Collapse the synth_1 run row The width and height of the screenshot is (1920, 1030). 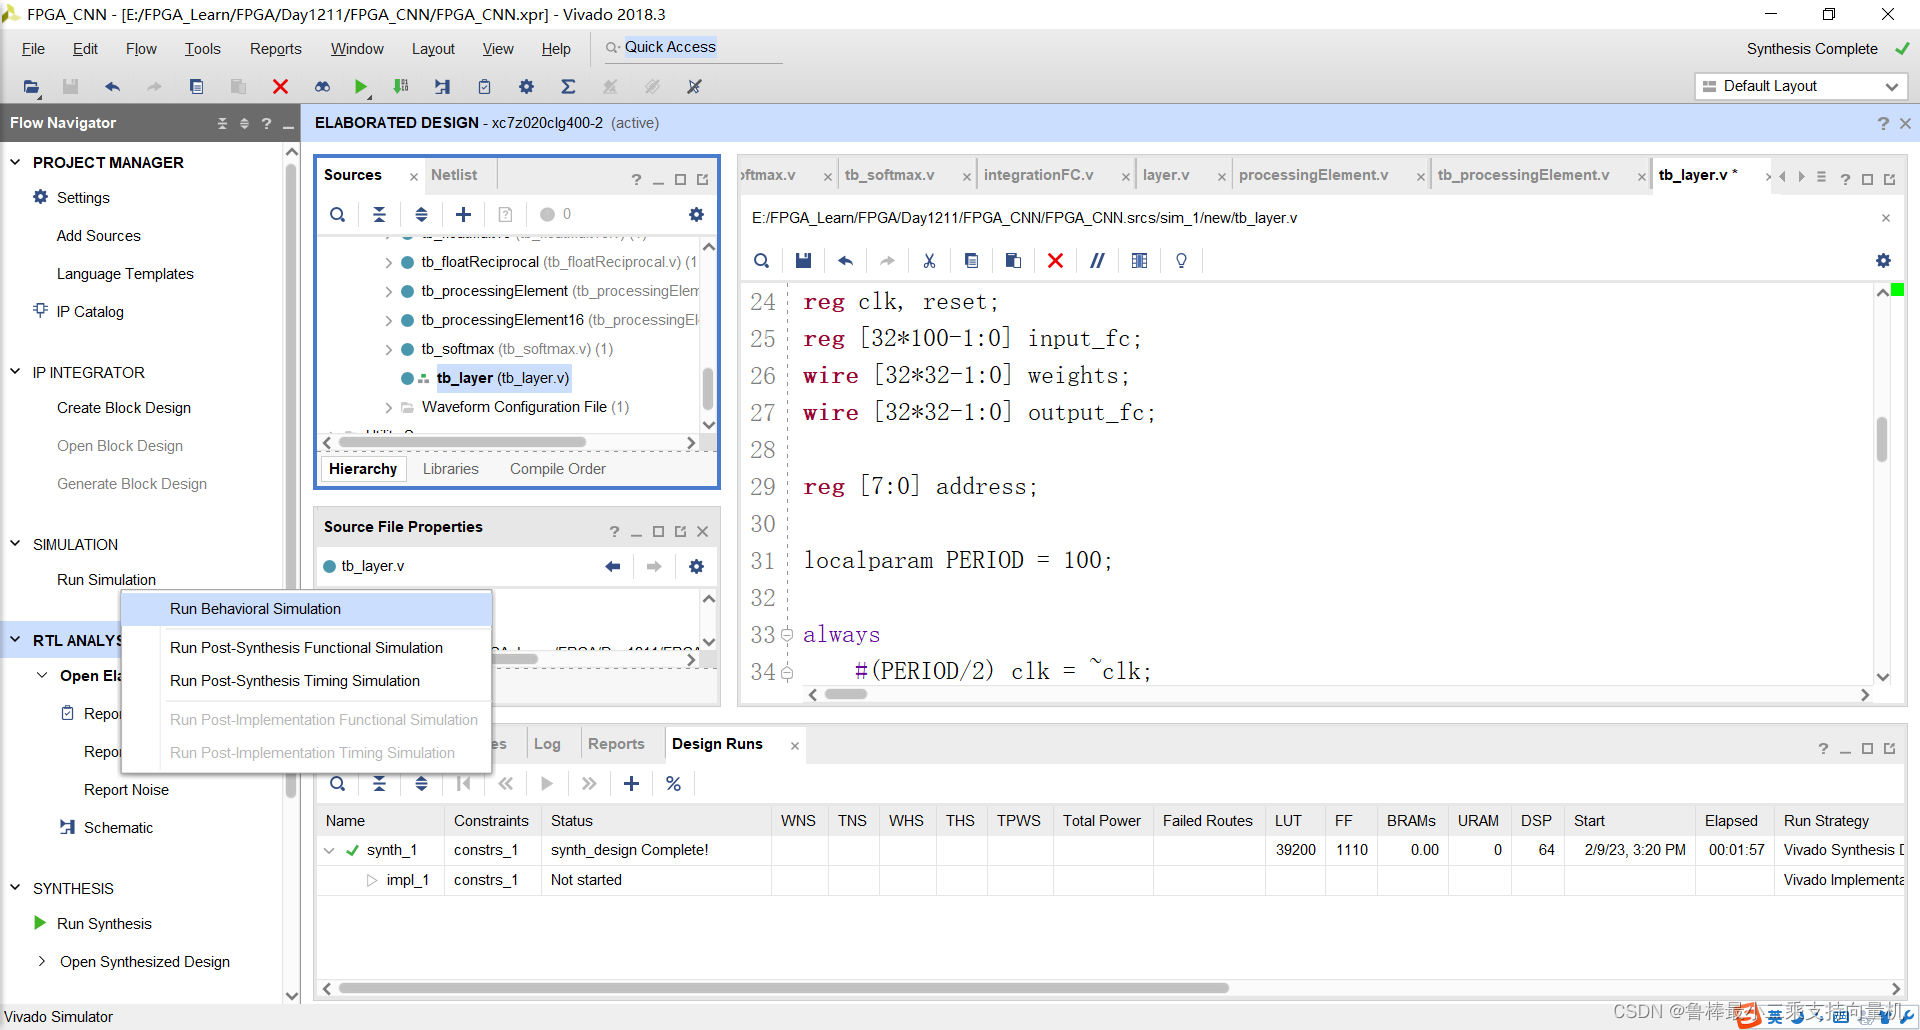click(329, 850)
